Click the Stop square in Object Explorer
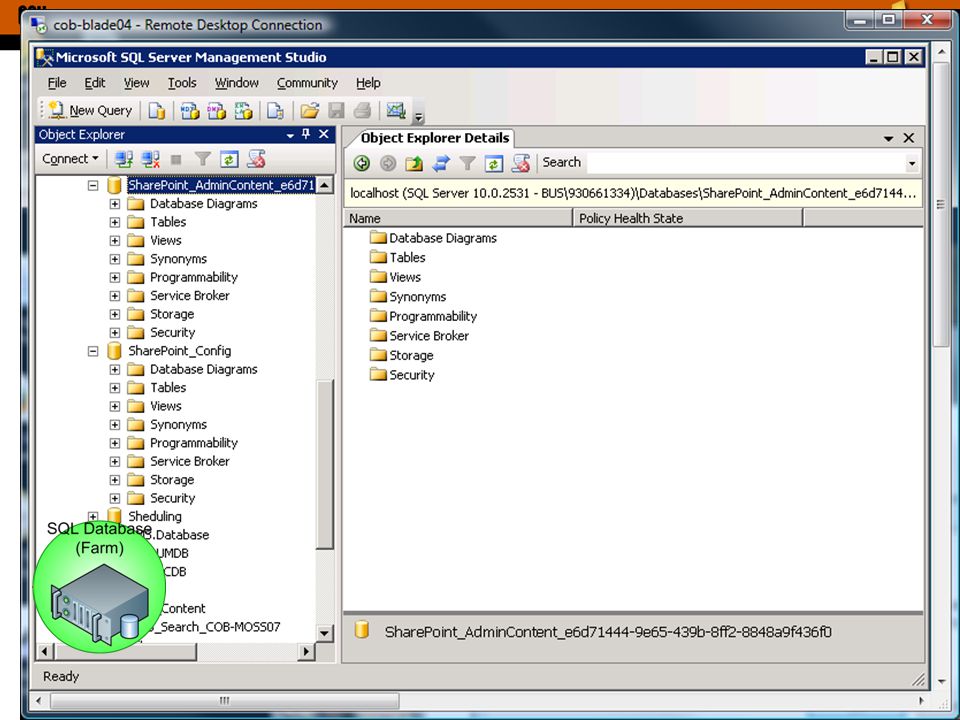960x720 pixels. click(176, 160)
